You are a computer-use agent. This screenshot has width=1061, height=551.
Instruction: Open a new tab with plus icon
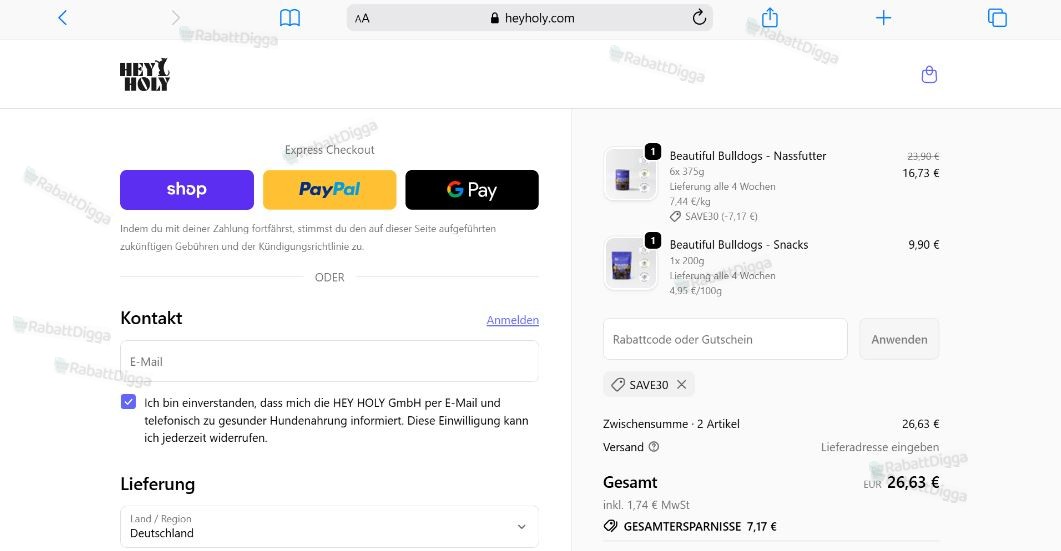pyautogui.click(x=883, y=18)
